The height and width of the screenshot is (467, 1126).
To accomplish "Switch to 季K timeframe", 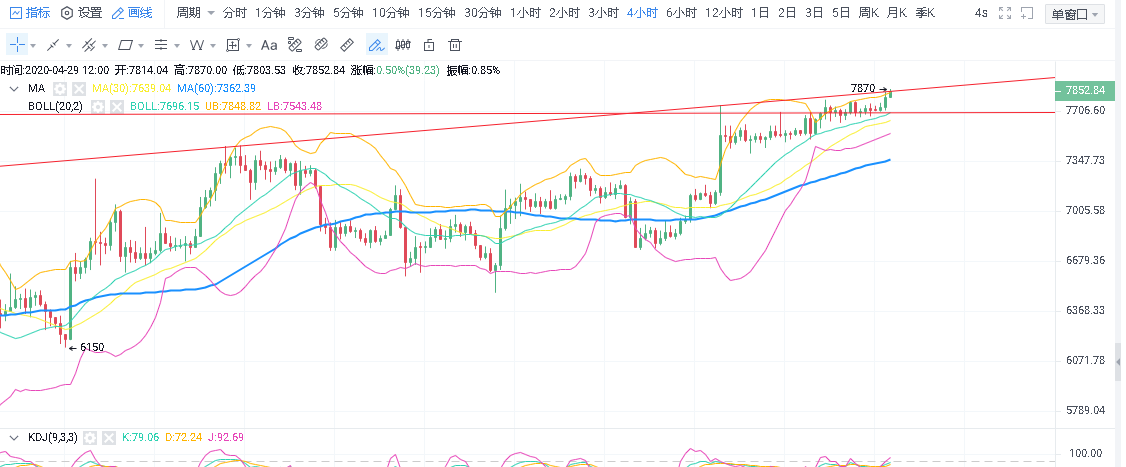I will tap(925, 12).
